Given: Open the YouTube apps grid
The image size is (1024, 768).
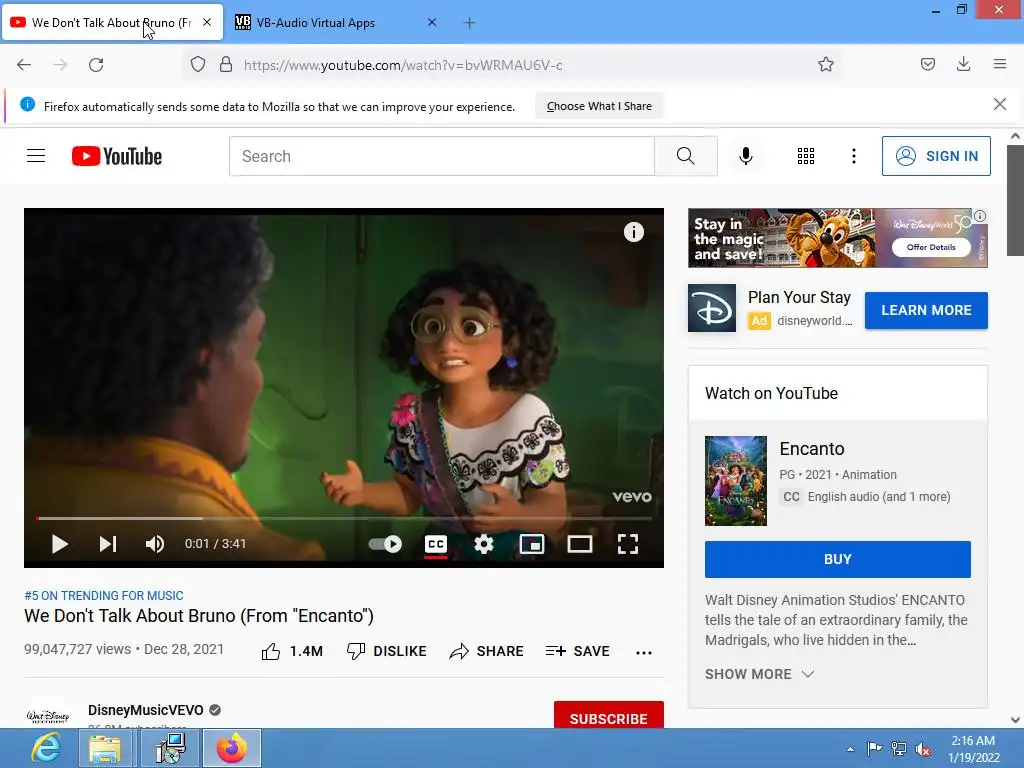Looking at the screenshot, I should (806, 156).
